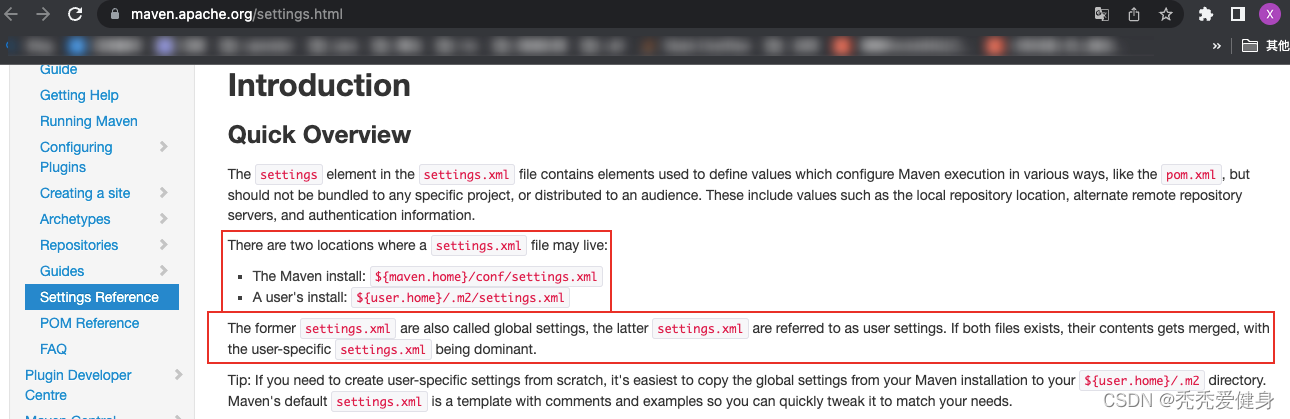Viewport: 1290px width, 419px height.
Task: Click the ${maven.home}/conf/settings.xml path
Action: coord(487,277)
